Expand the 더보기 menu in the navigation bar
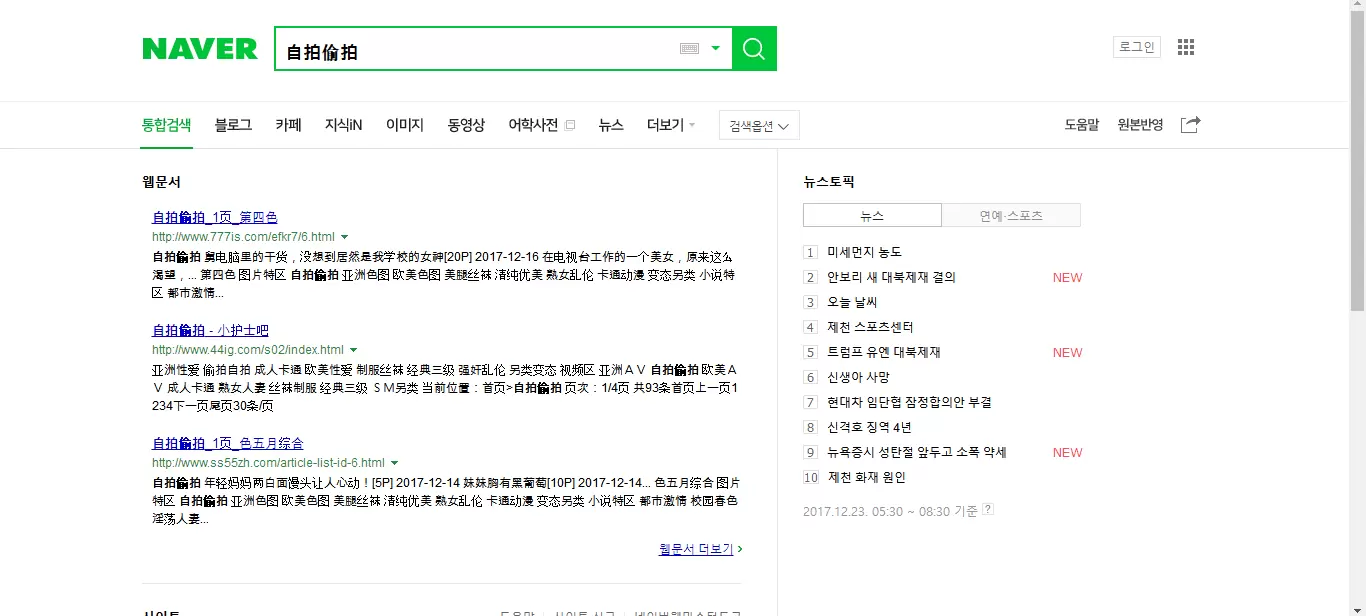 click(x=671, y=125)
